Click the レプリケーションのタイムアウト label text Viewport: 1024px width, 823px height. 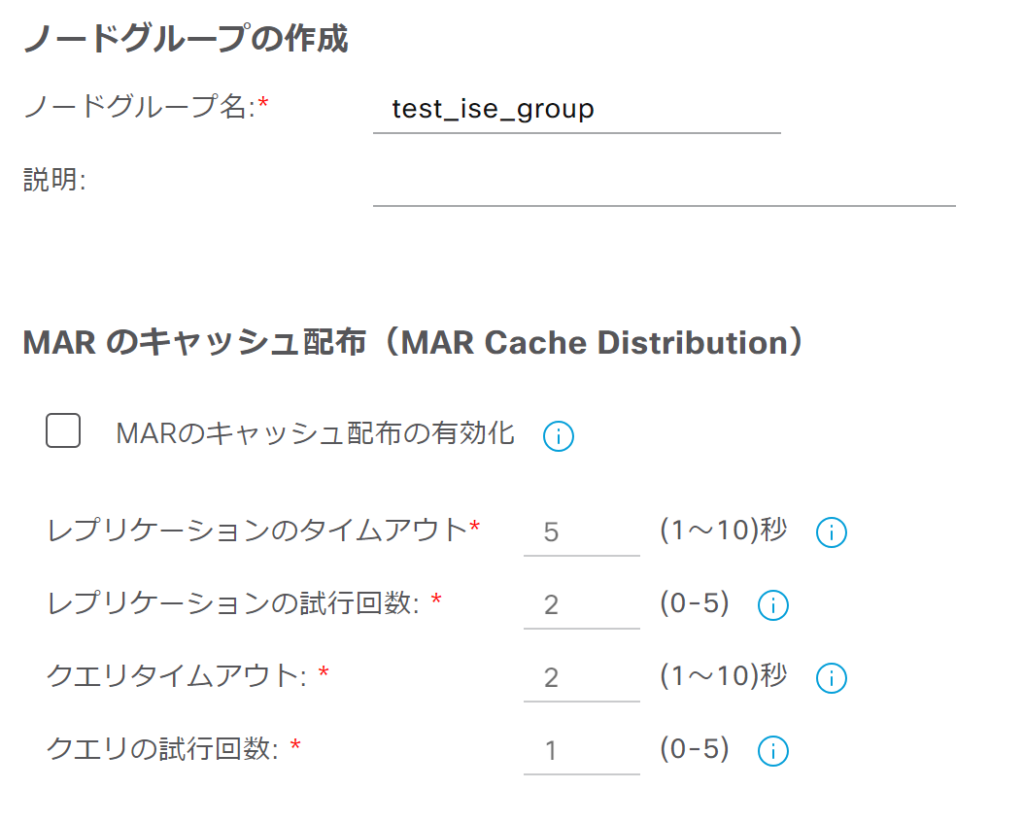[257, 529]
